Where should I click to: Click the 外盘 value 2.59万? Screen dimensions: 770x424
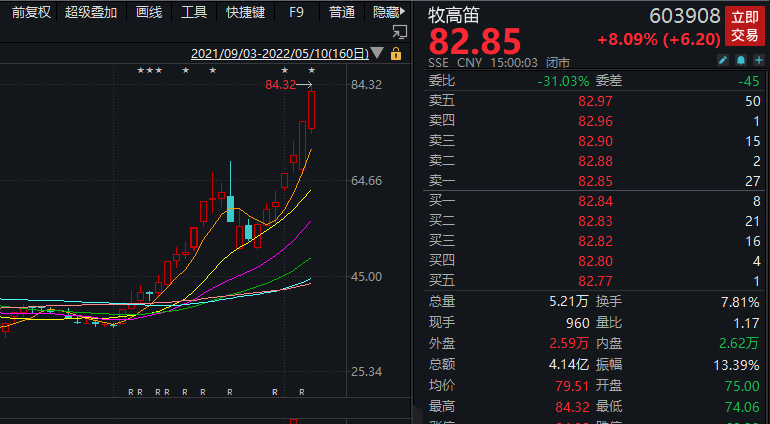click(569, 343)
